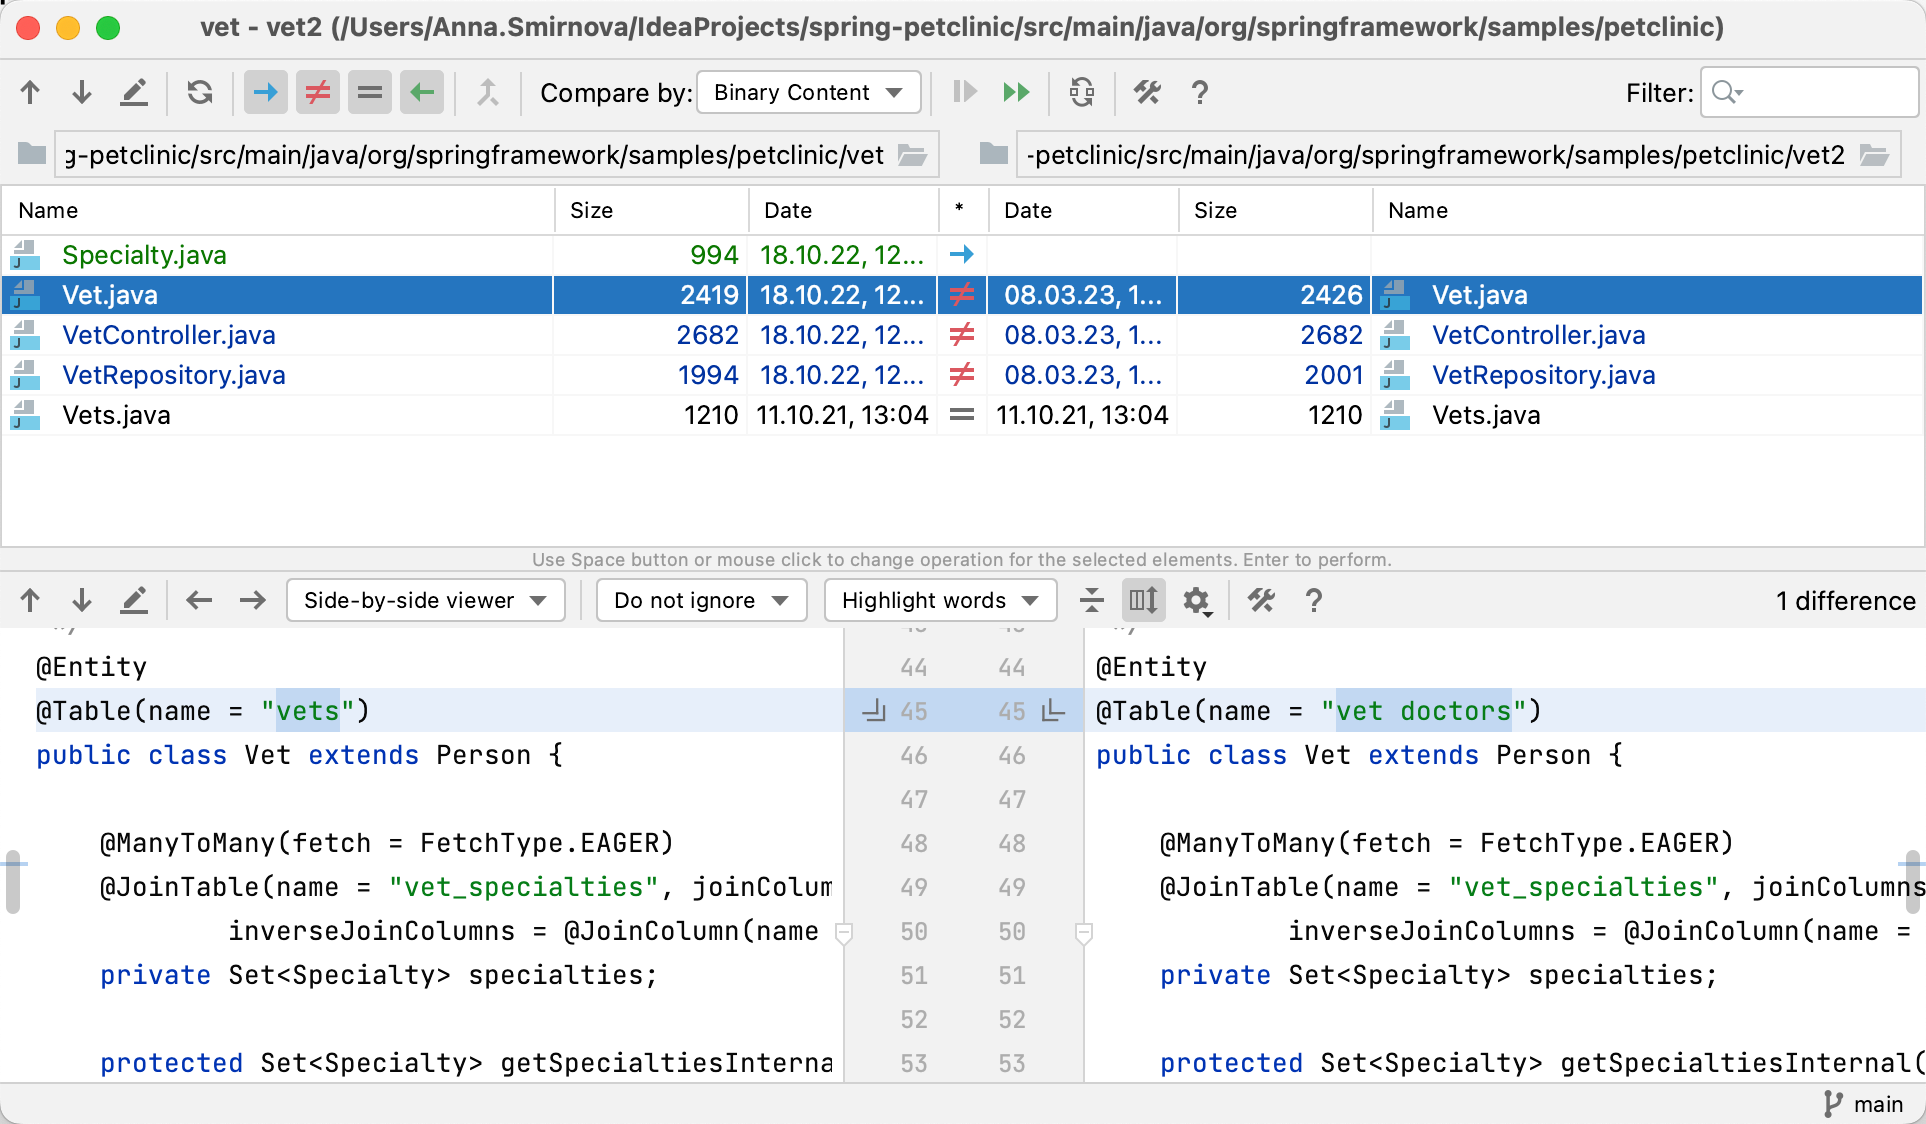This screenshot has width=1926, height=1124.
Task: Select the edit pencil icon in top toolbar
Action: pos(134,92)
